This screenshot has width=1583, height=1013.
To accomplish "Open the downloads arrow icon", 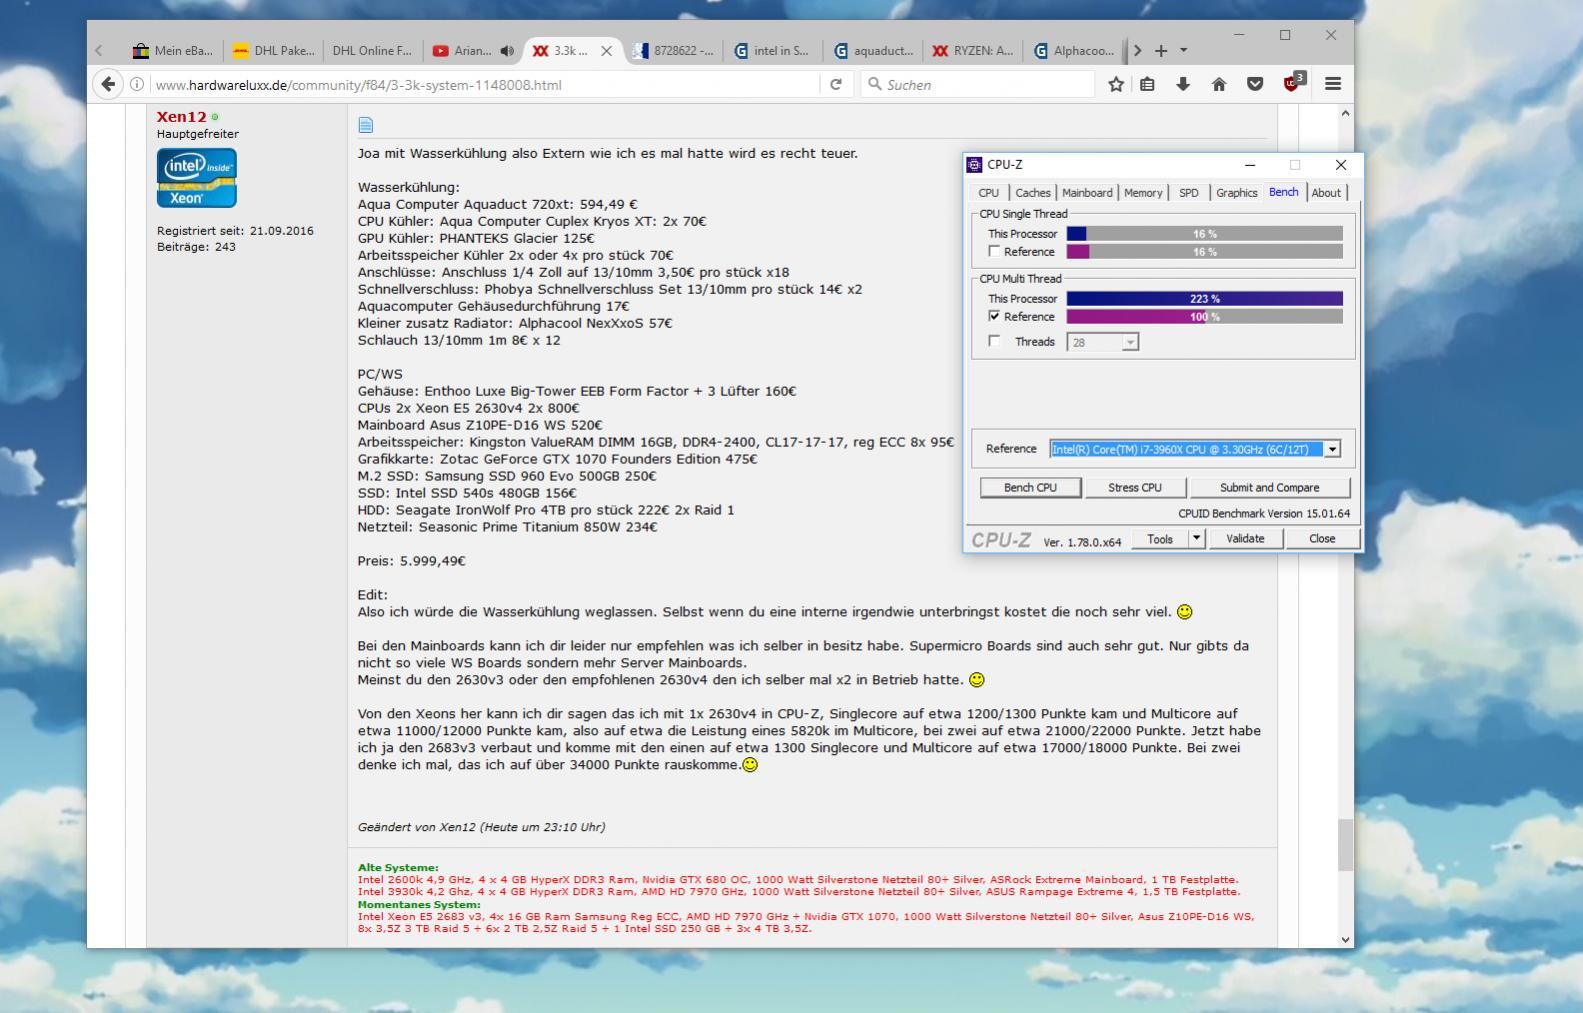I will click(1183, 85).
